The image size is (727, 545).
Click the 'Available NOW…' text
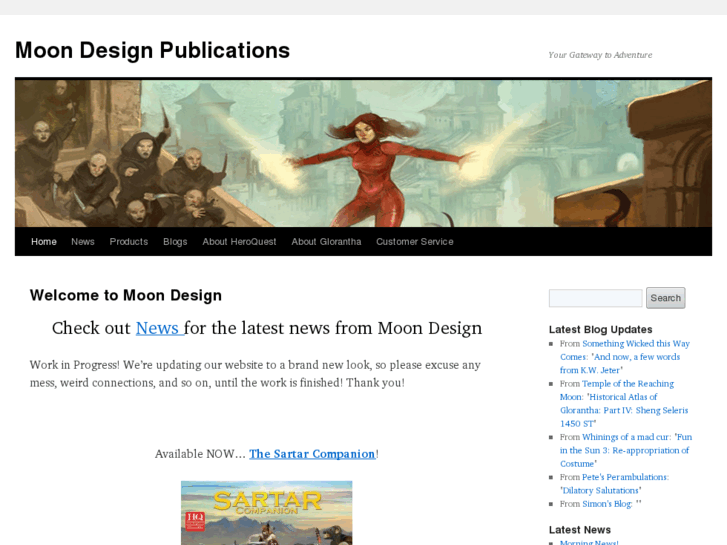pyautogui.click(x=200, y=454)
